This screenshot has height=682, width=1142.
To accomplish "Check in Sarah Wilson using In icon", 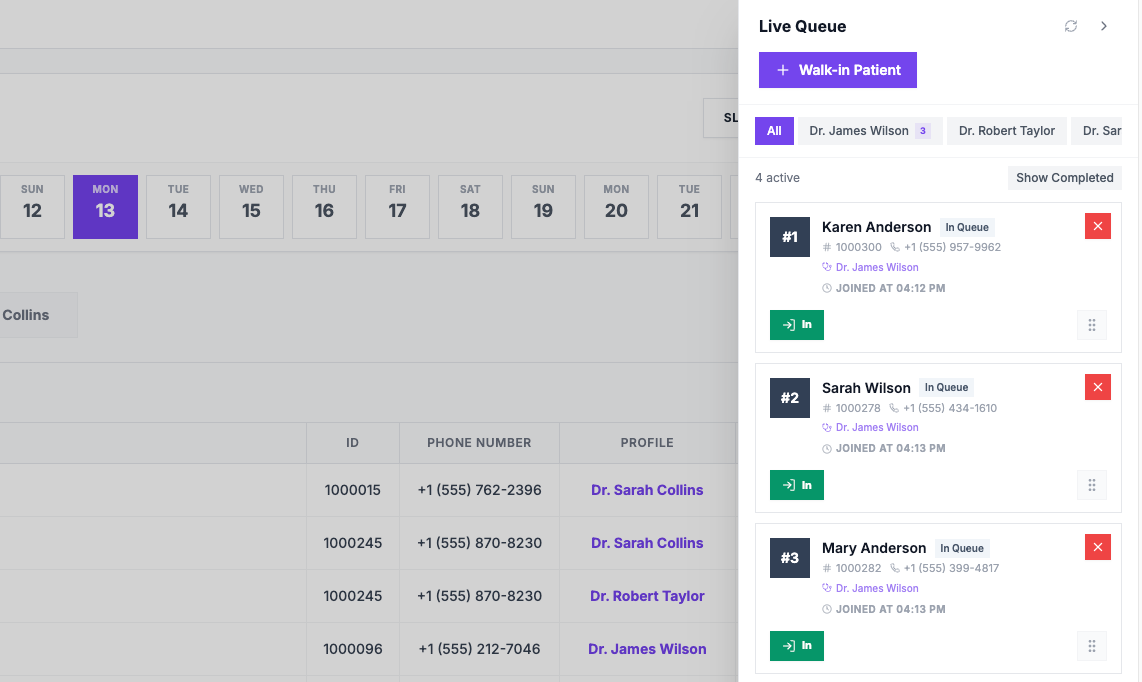I will point(797,484).
